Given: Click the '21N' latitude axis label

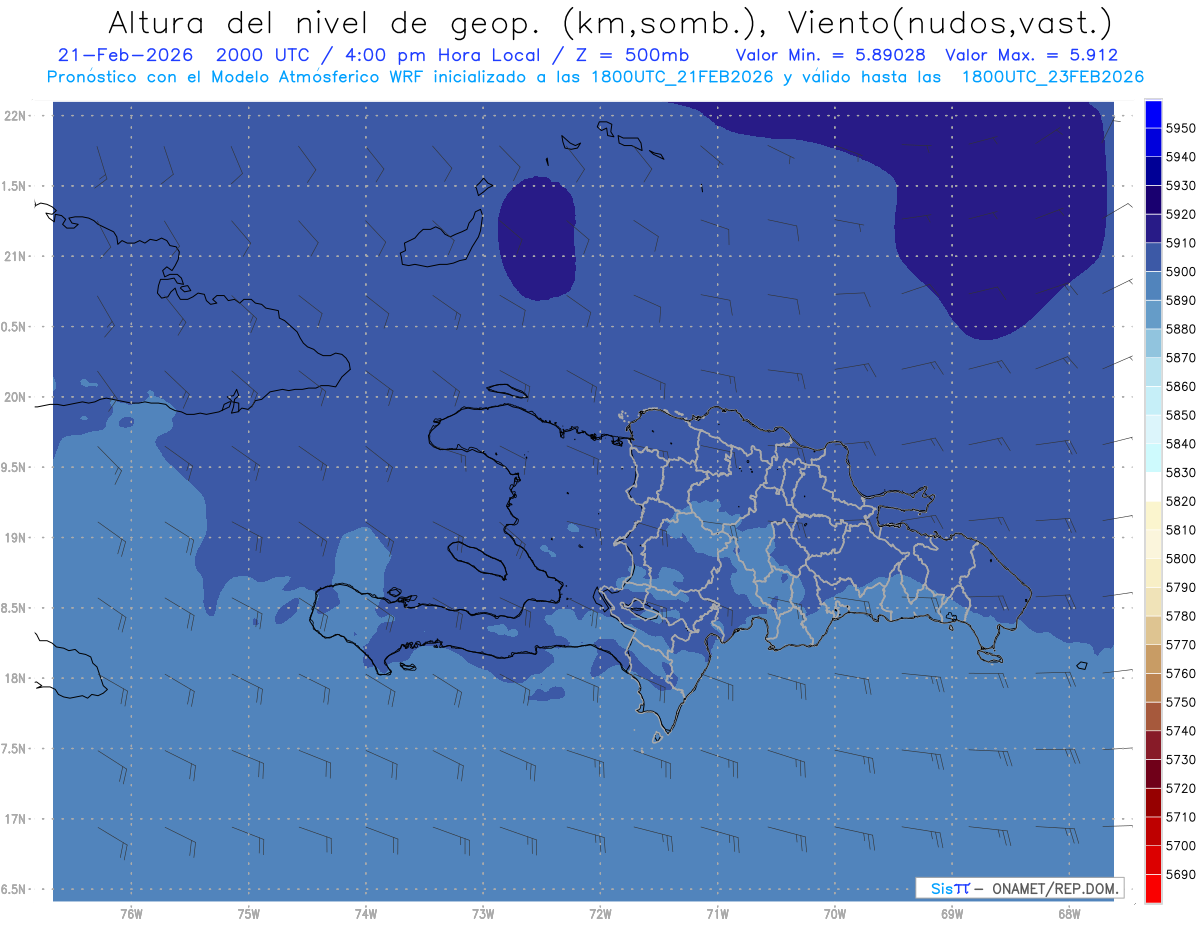Looking at the screenshot, I should (16, 257).
